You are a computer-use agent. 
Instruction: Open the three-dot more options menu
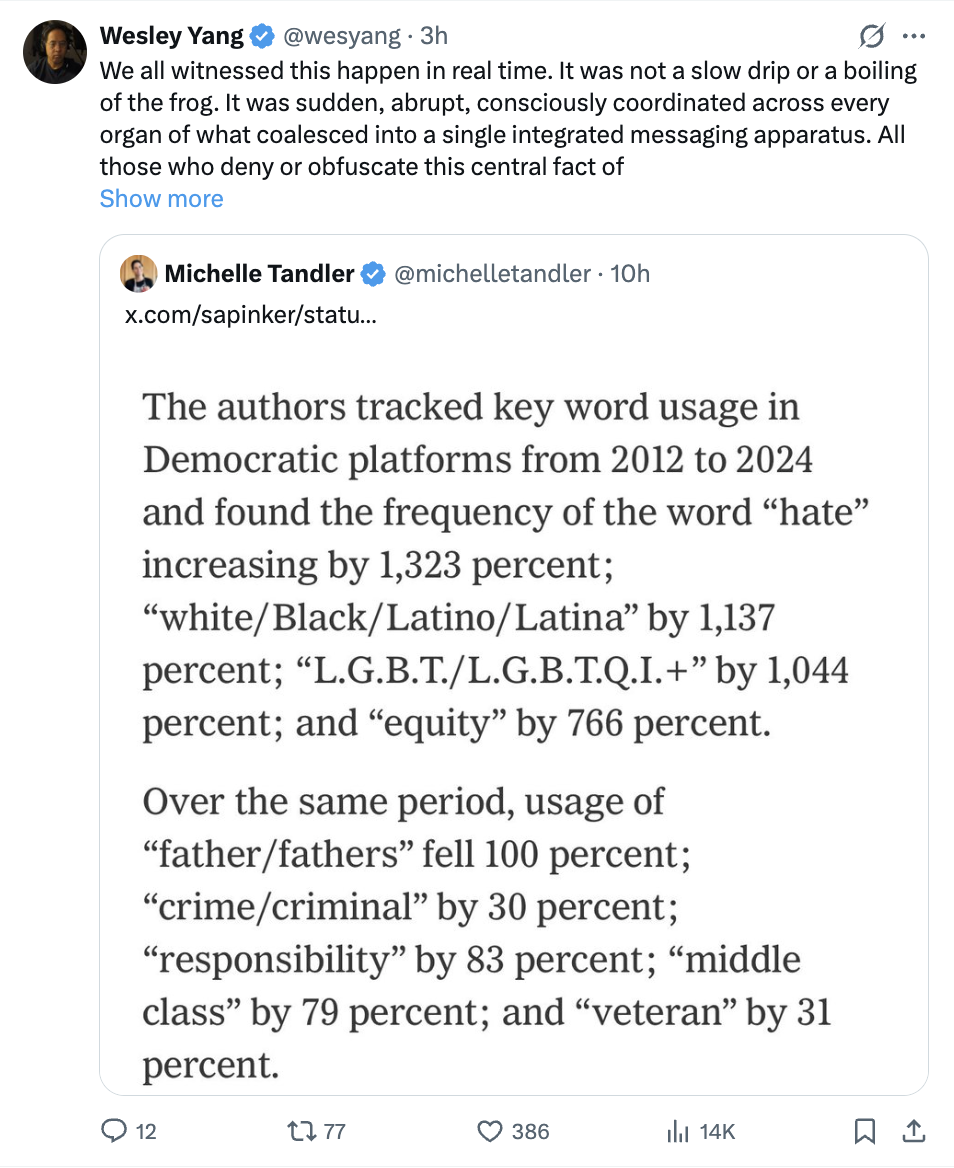[913, 37]
